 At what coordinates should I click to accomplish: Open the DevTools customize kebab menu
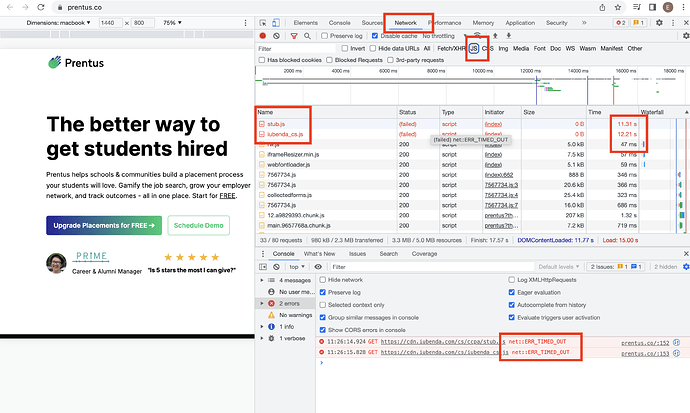[673, 22]
